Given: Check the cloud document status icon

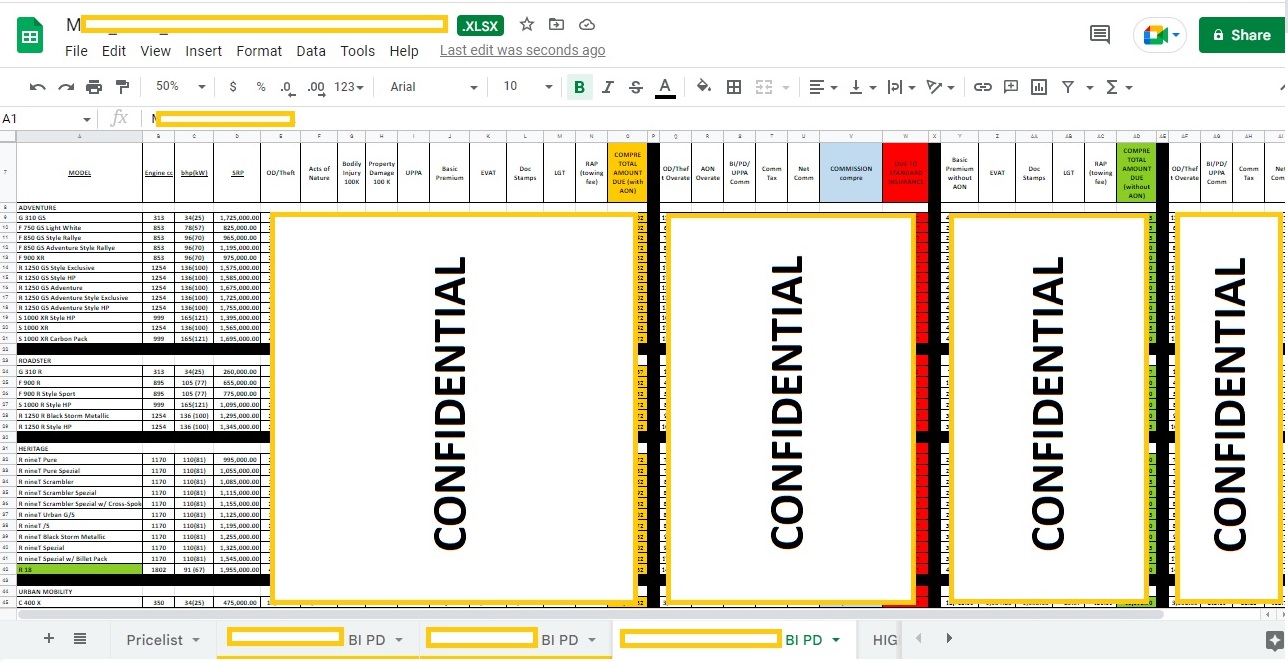Looking at the screenshot, I should 588,25.
